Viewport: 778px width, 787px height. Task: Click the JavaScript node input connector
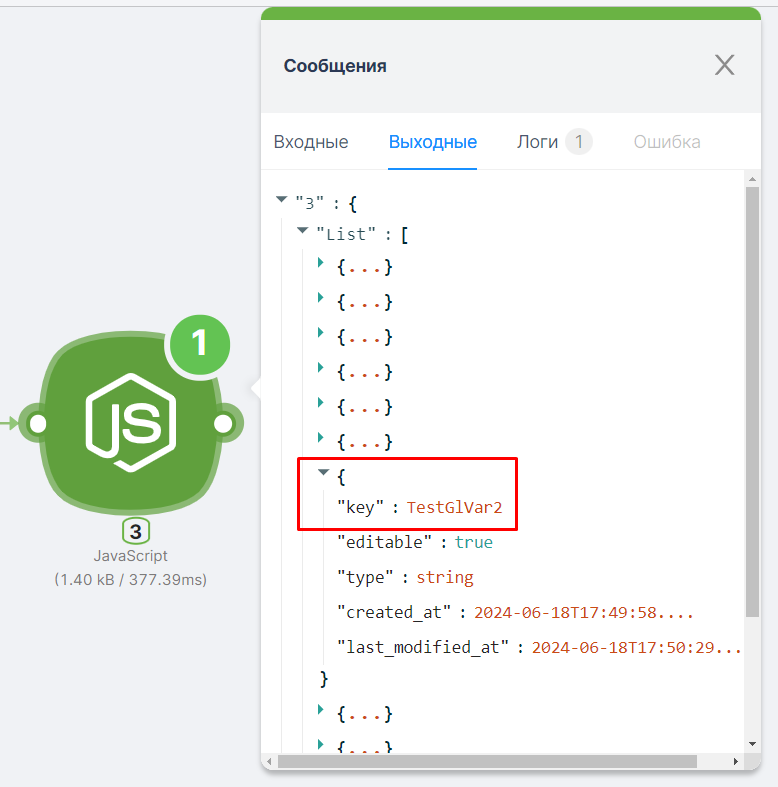[x=38, y=424]
